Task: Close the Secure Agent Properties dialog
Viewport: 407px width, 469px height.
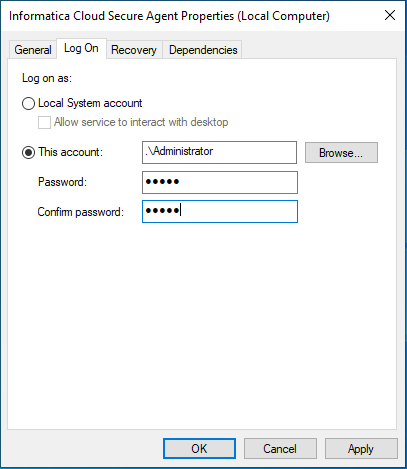Action: pyautogui.click(x=390, y=15)
